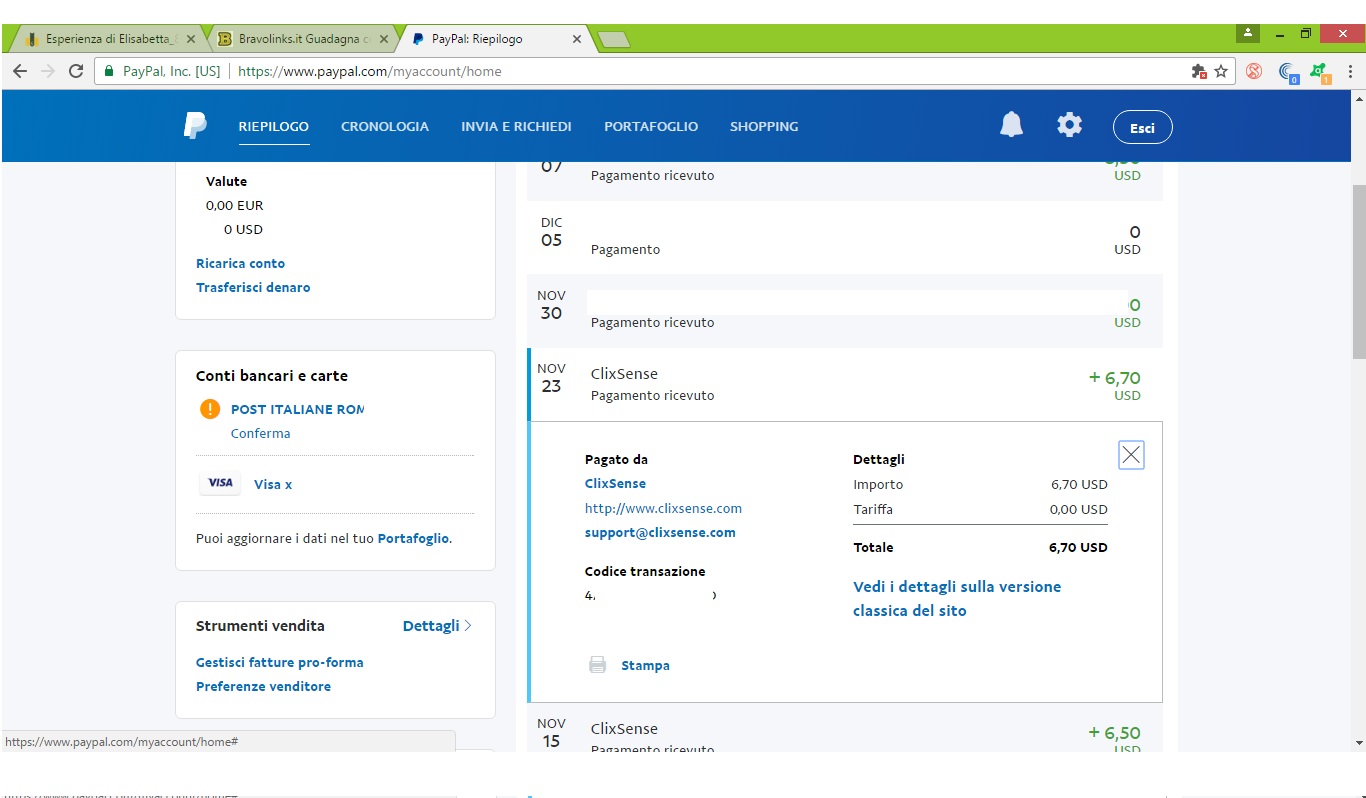Click the green padlock site security icon
Screen dimensions: 1366x798
pos(108,71)
